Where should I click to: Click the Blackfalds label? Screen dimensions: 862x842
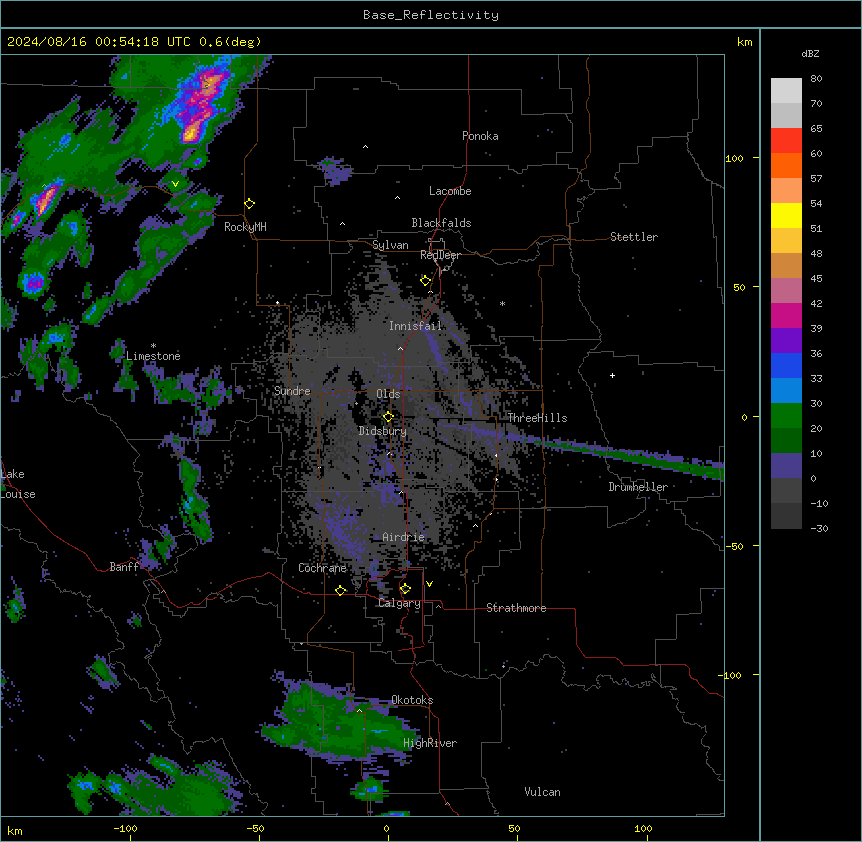click(x=441, y=223)
